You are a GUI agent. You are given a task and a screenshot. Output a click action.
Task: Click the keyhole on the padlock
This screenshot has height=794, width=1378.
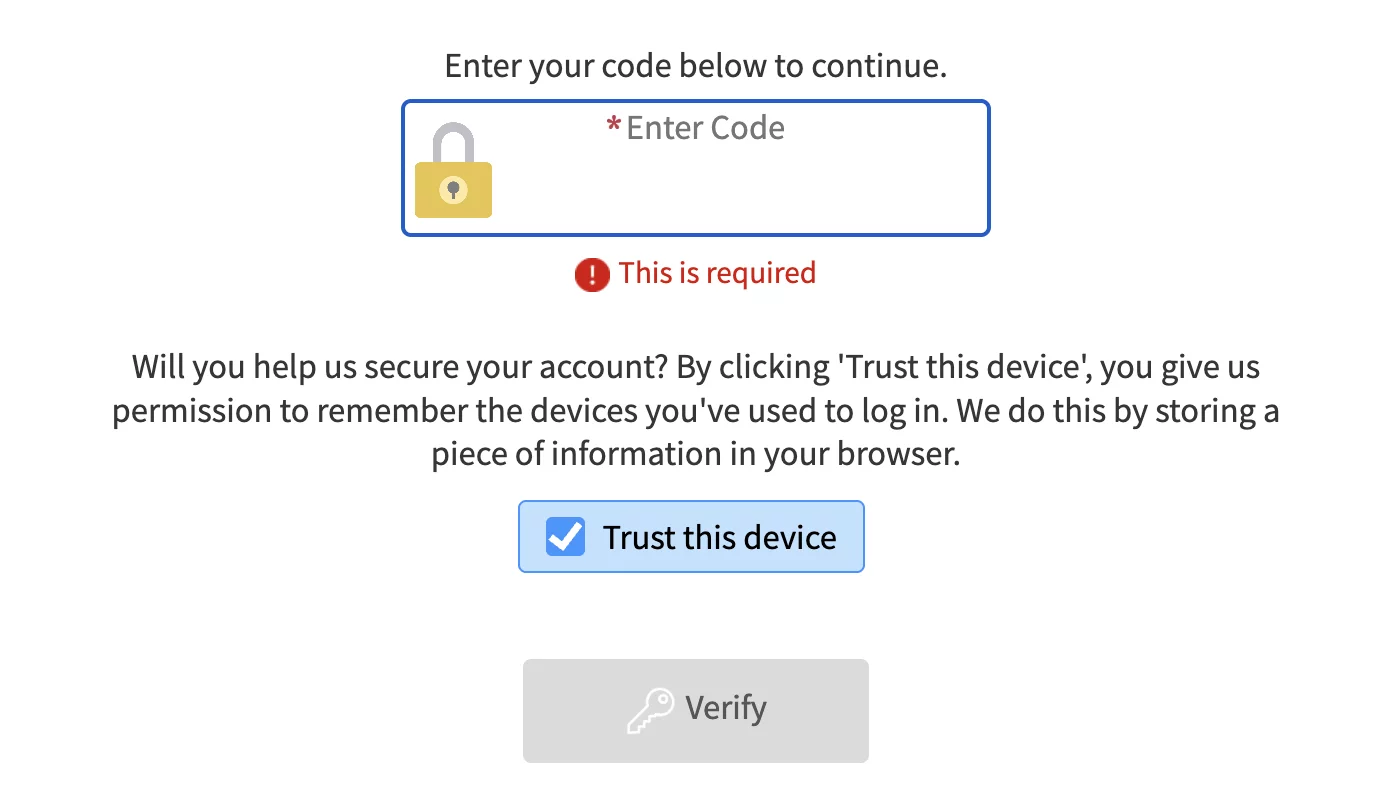(453, 189)
